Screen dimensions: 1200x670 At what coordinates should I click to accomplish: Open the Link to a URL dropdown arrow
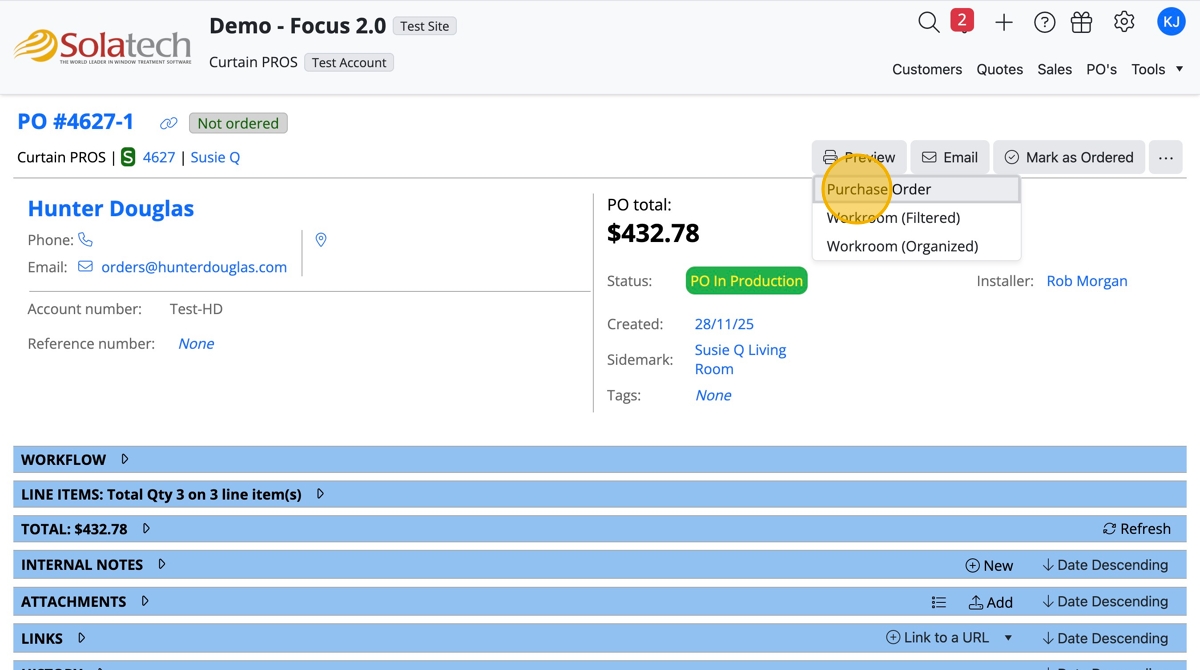1008,638
